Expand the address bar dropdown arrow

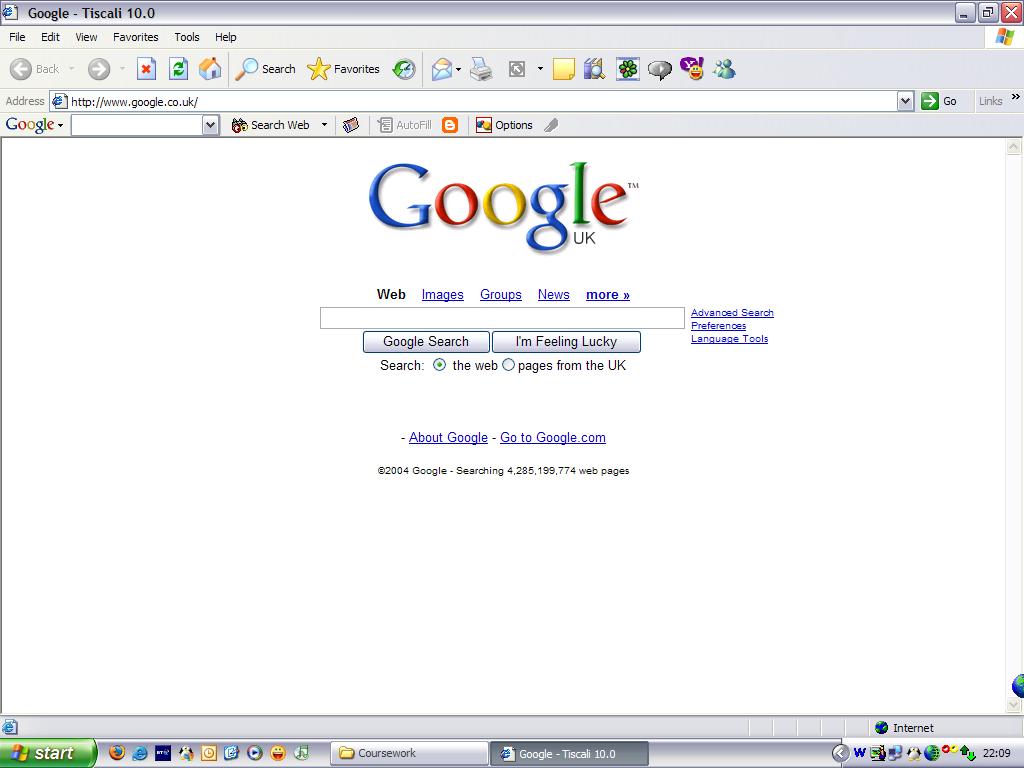(x=905, y=101)
